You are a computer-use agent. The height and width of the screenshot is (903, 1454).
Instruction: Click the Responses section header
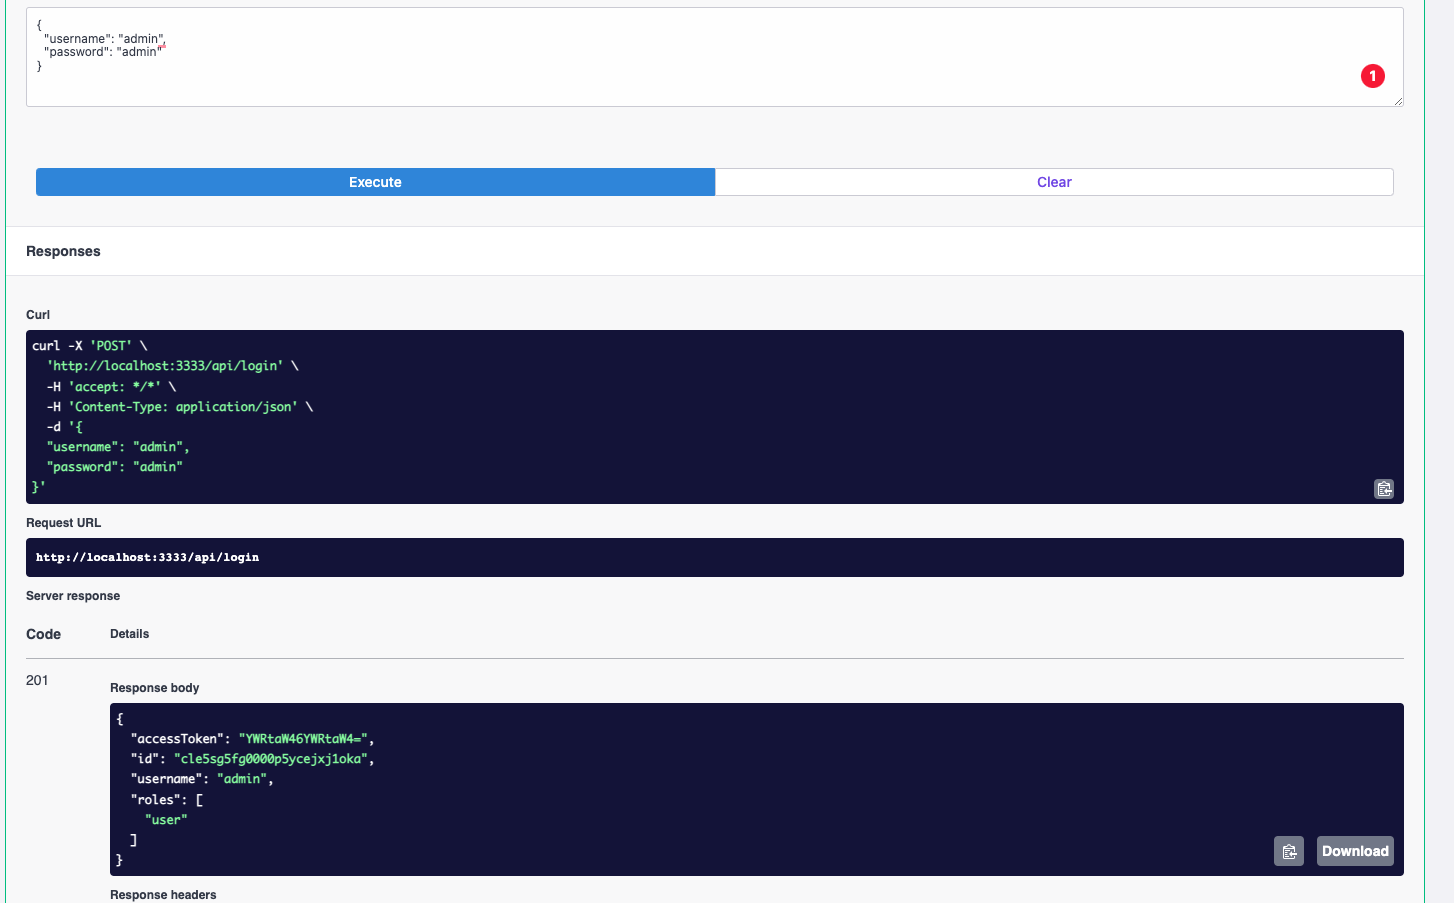[63, 251]
